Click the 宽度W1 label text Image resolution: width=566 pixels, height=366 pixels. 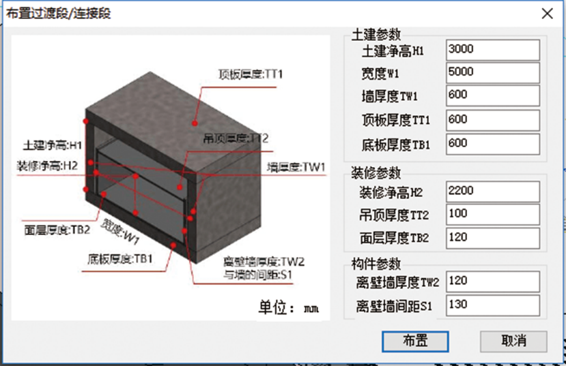380,74
